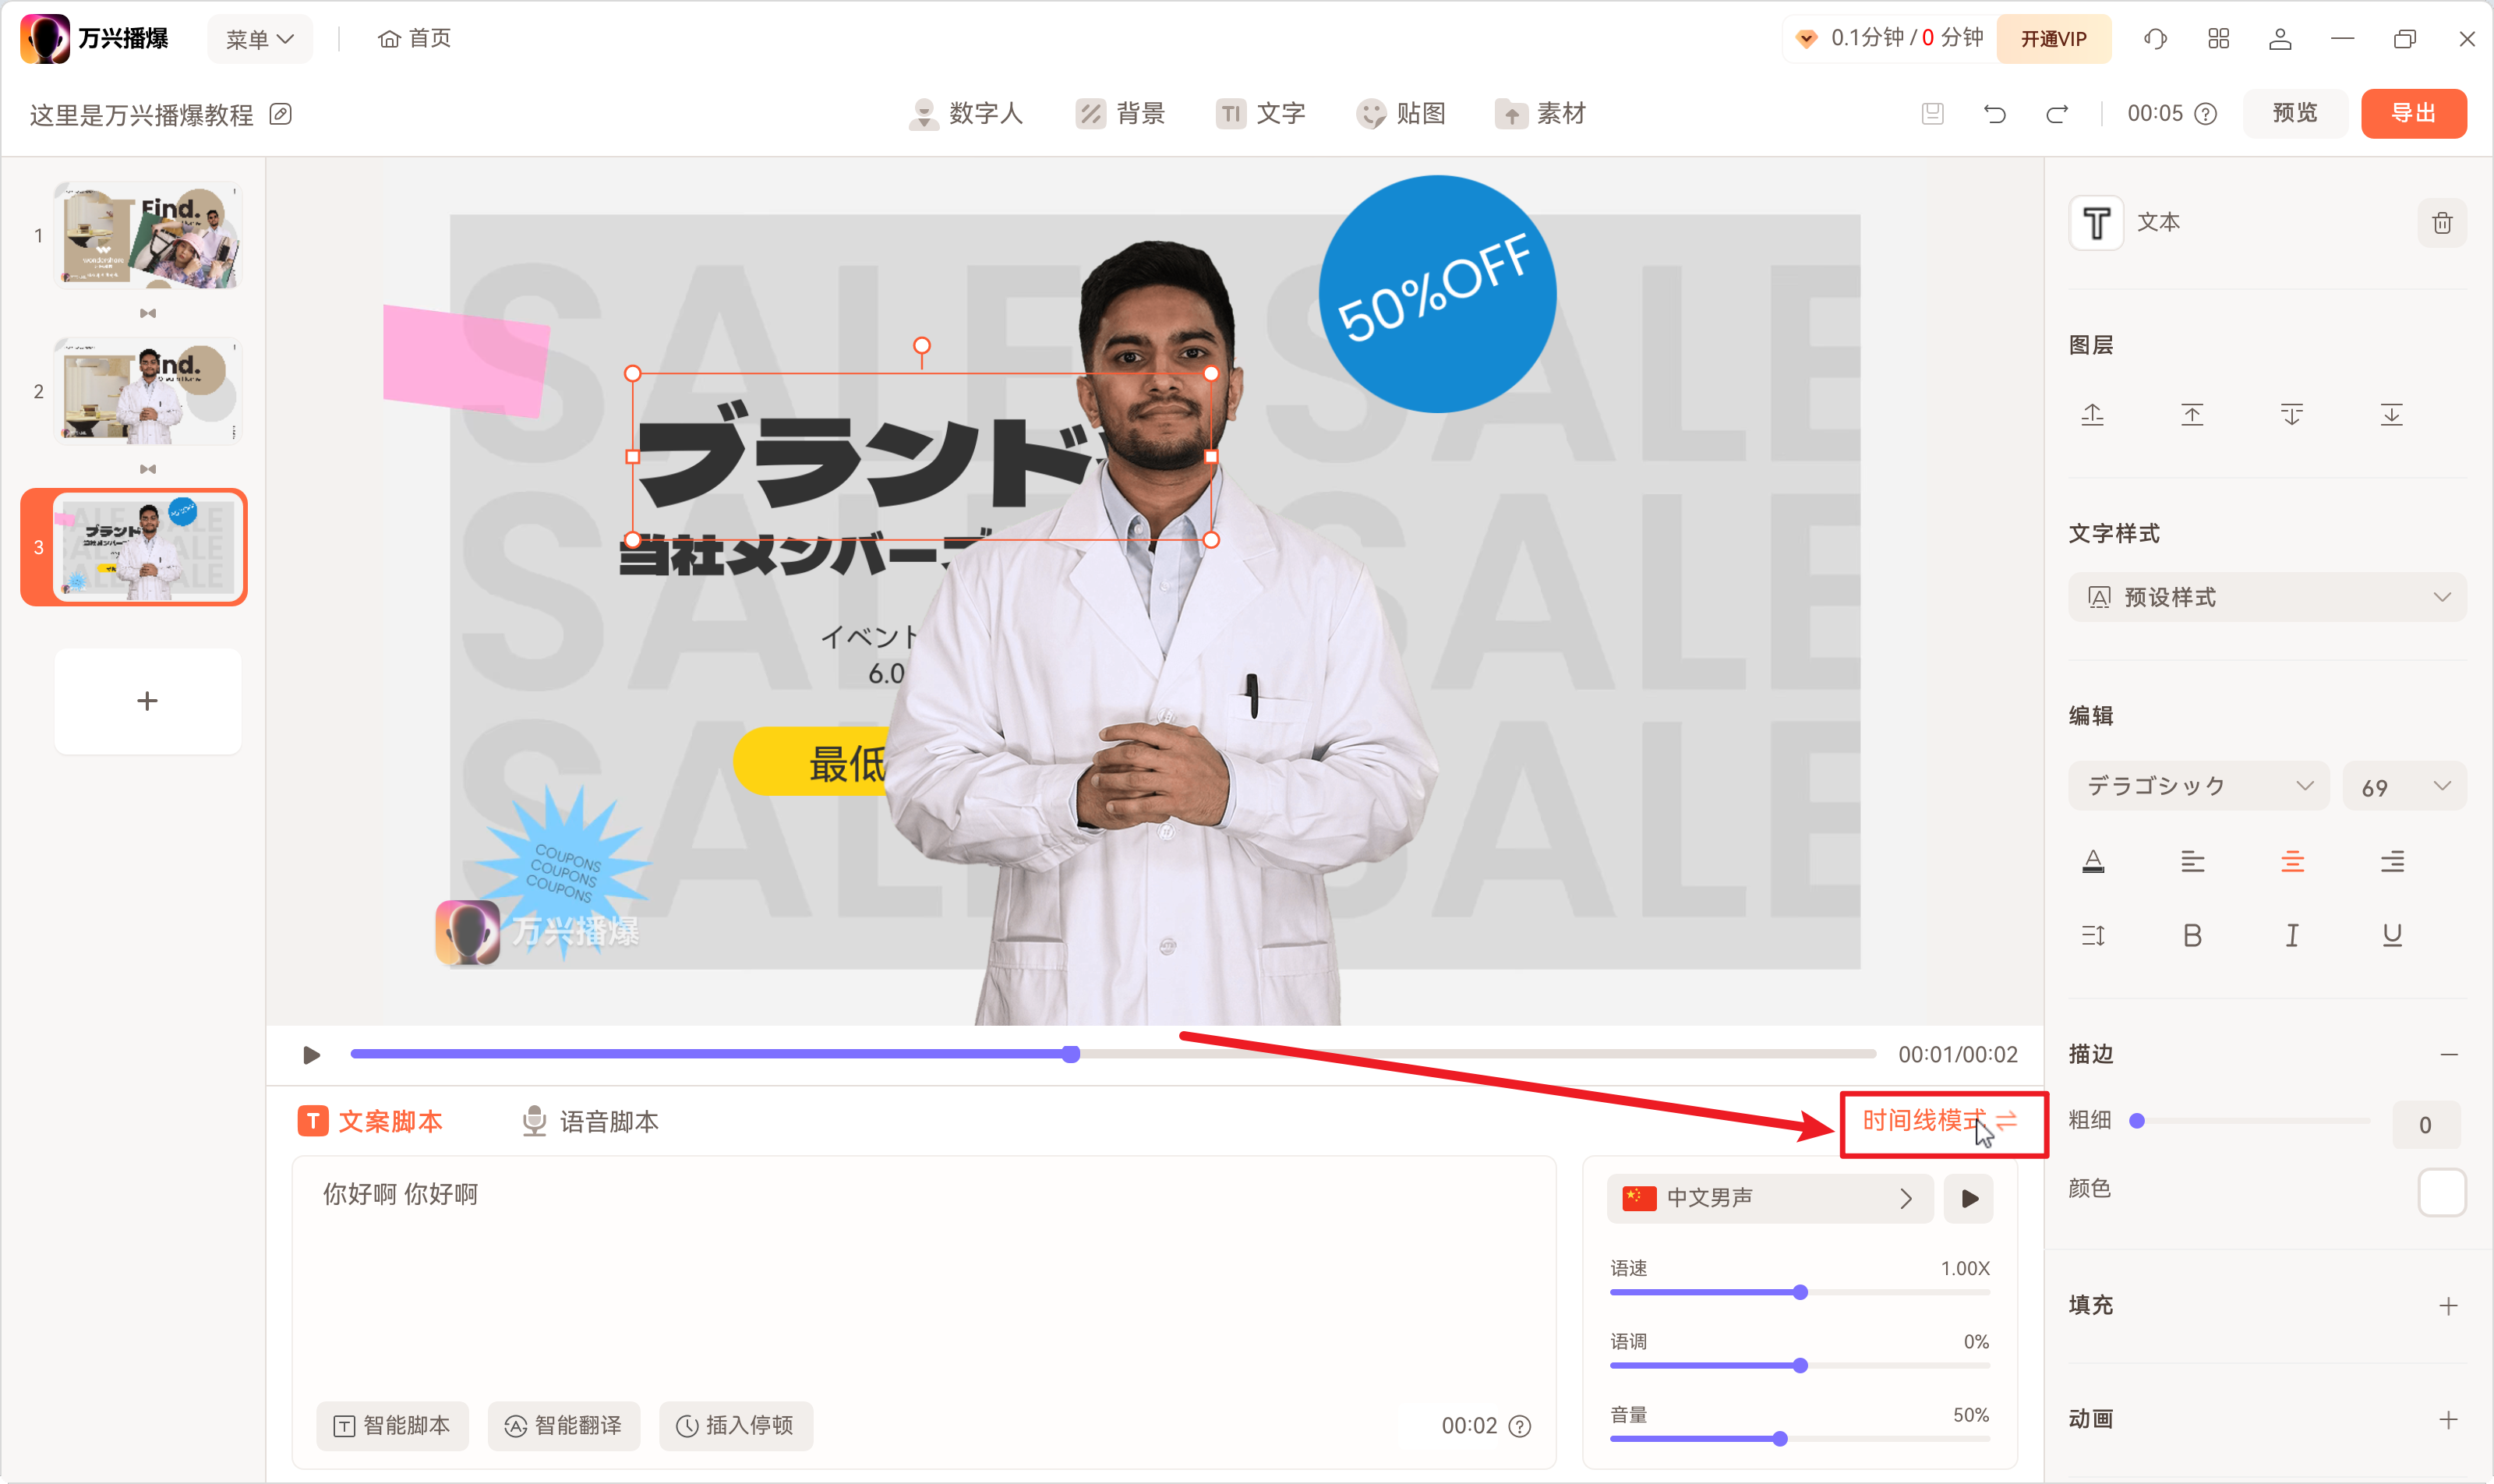Click the edit project title icon
Image resolution: width=2494 pixels, height=1484 pixels.
point(281,114)
